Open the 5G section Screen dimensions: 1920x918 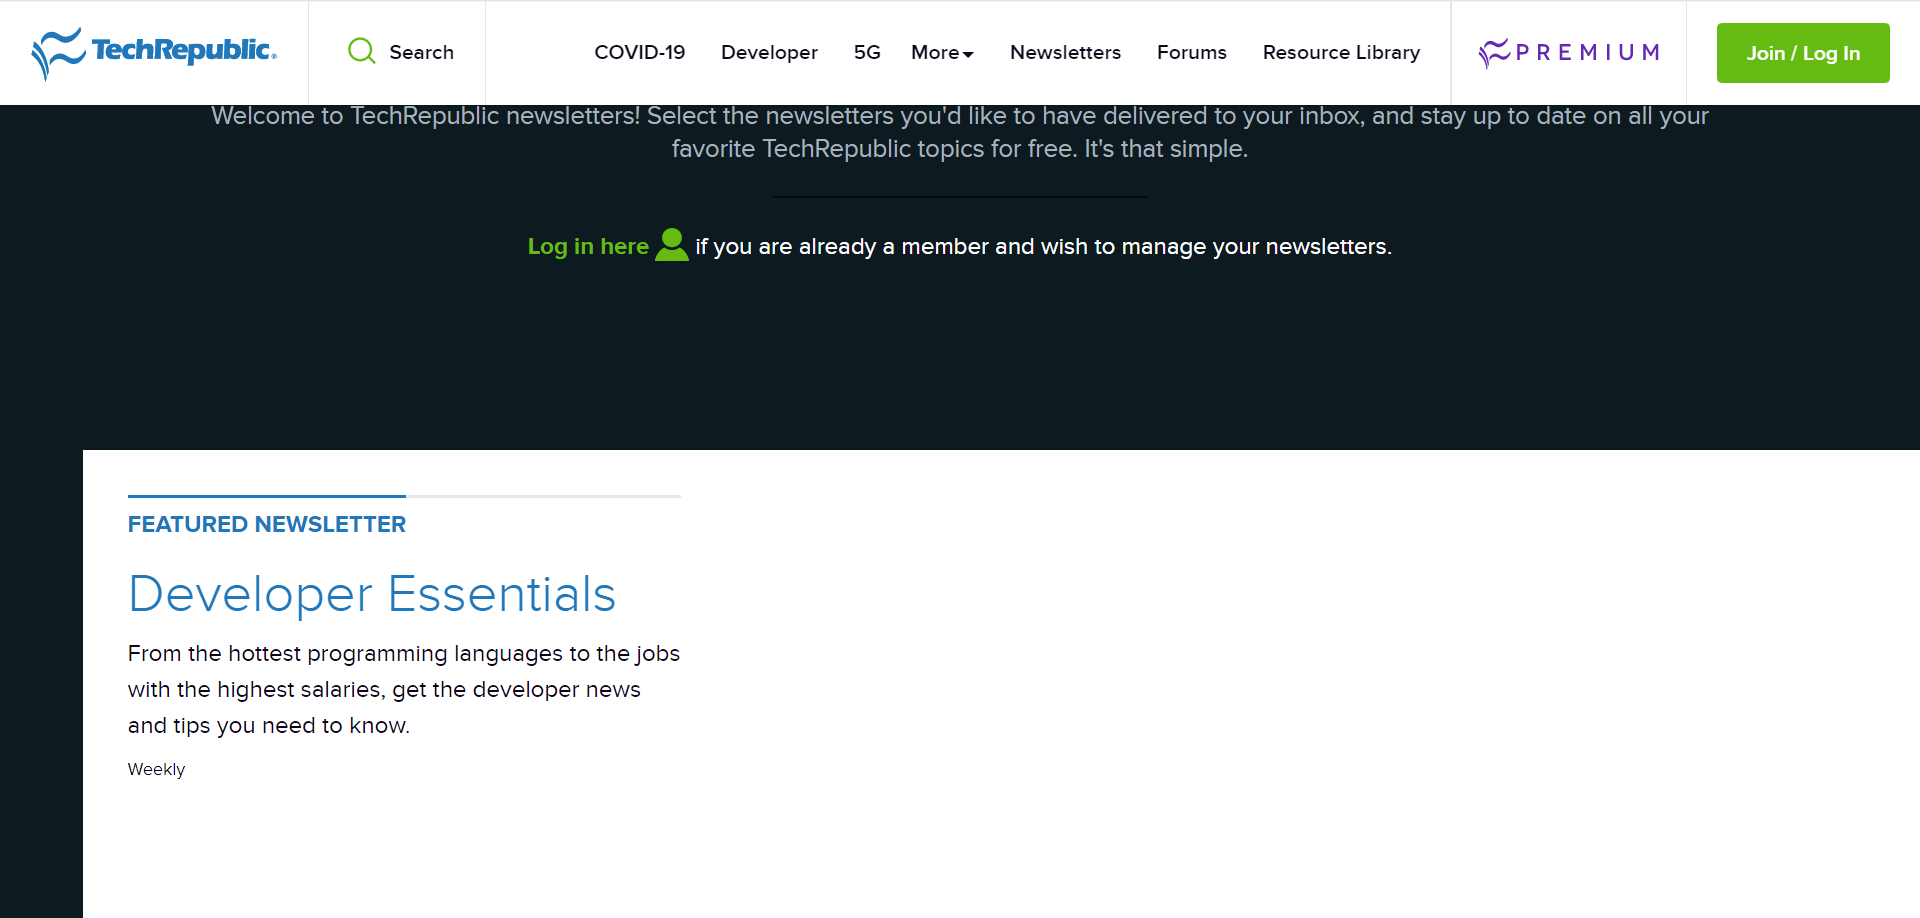click(867, 52)
